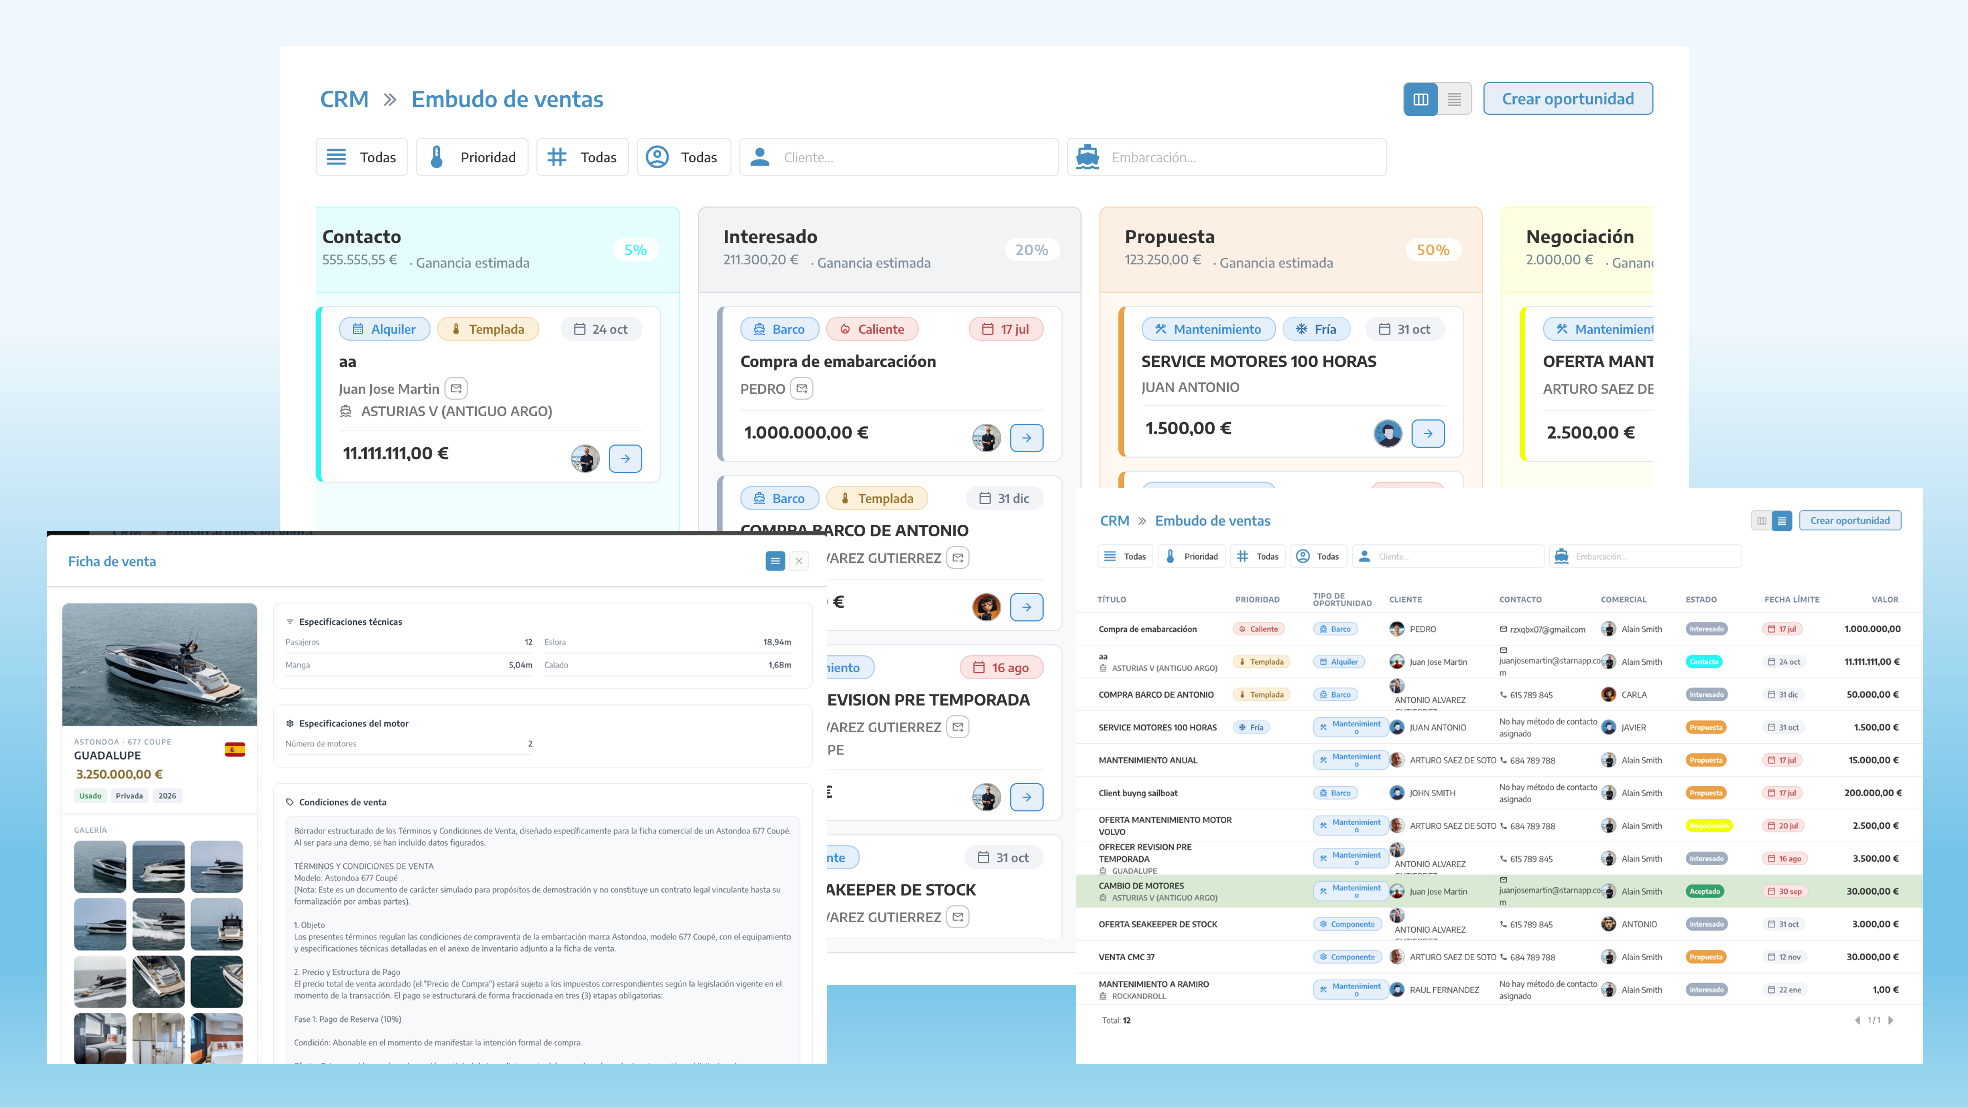
Task: Click the Embarcación search field in top panel
Action: (x=1227, y=157)
